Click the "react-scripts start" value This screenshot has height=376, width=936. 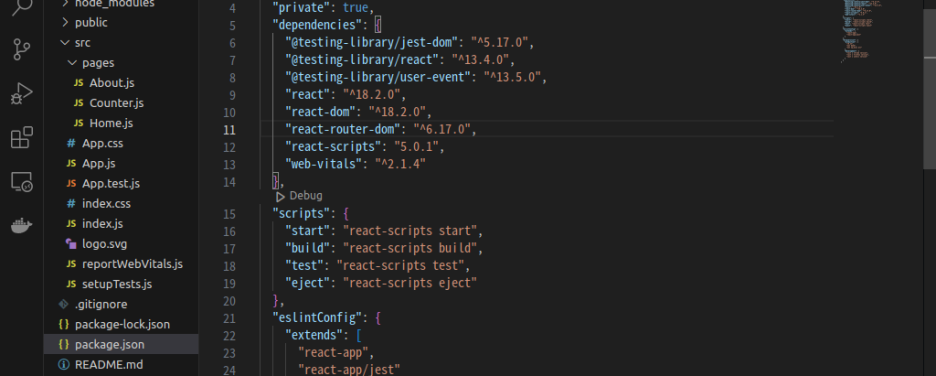(x=410, y=230)
